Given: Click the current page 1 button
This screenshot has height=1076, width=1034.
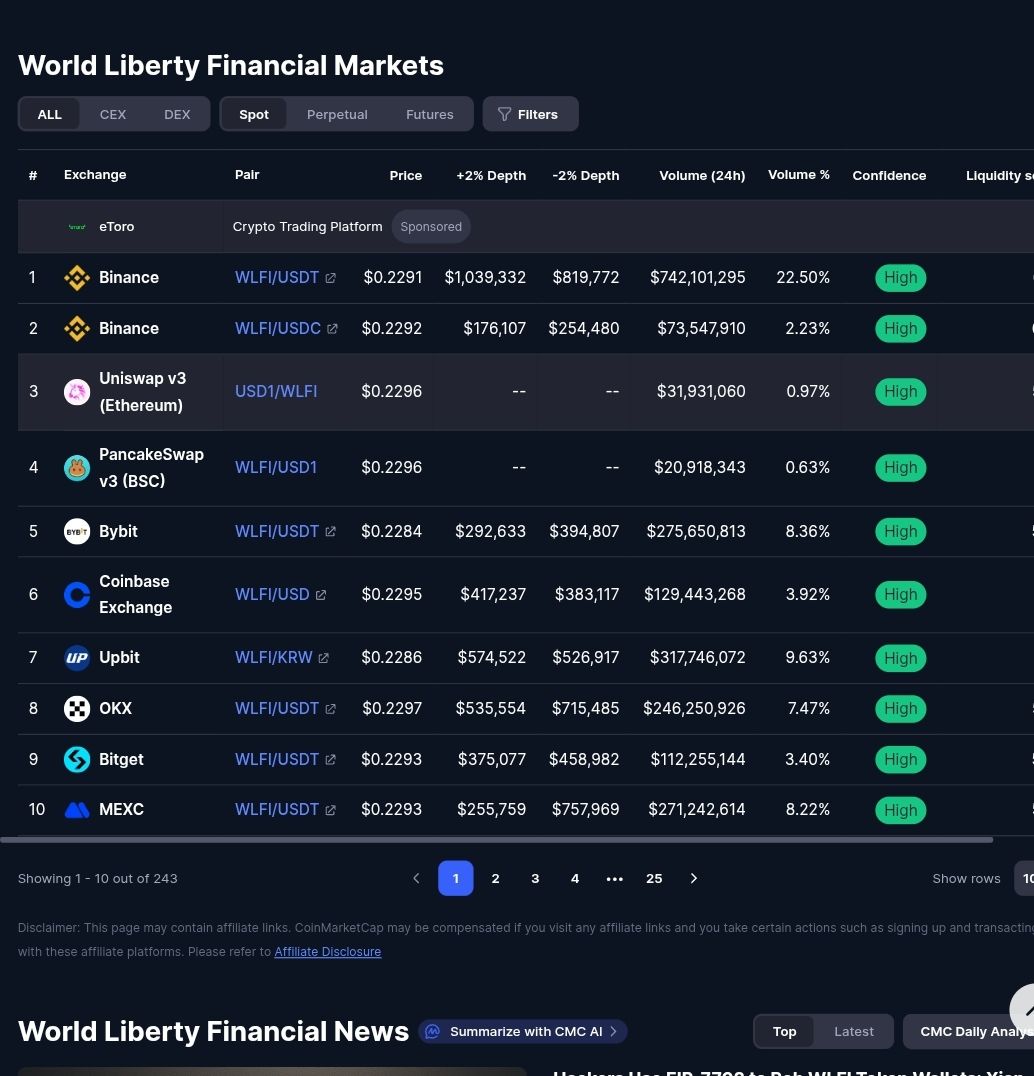Looking at the screenshot, I should (456, 878).
